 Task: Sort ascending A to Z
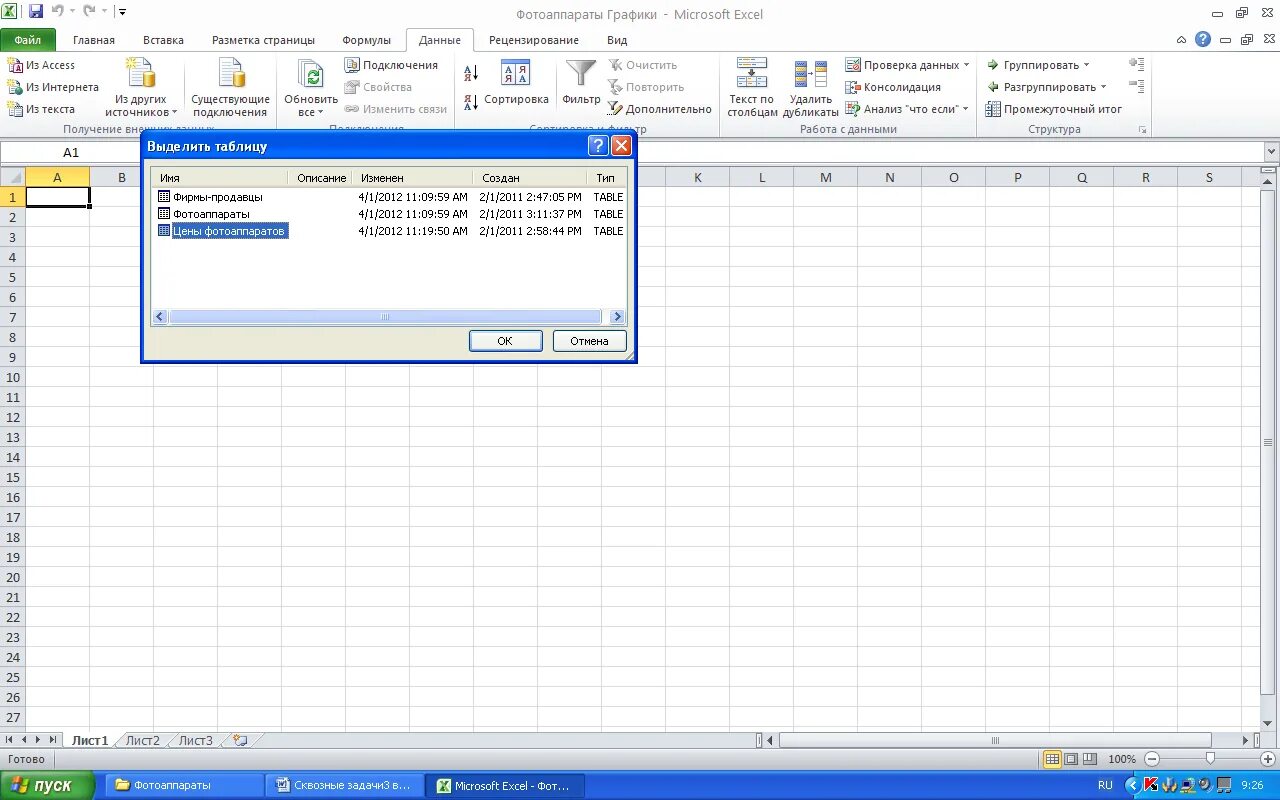click(471, 72)
